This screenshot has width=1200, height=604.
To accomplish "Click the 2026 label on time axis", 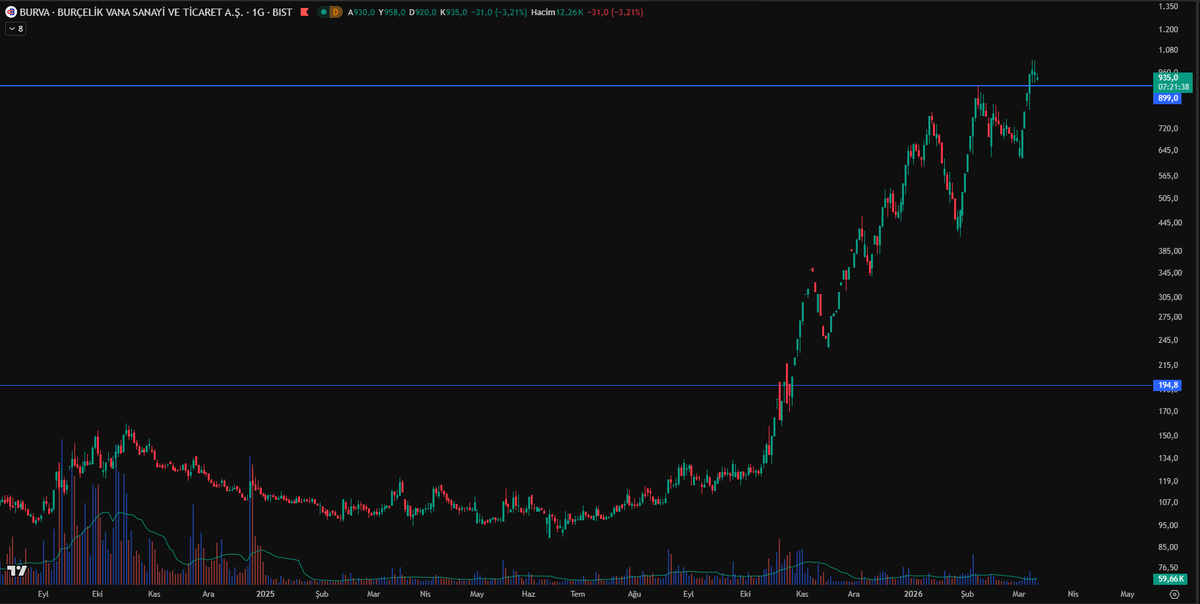I will (912, 593).
